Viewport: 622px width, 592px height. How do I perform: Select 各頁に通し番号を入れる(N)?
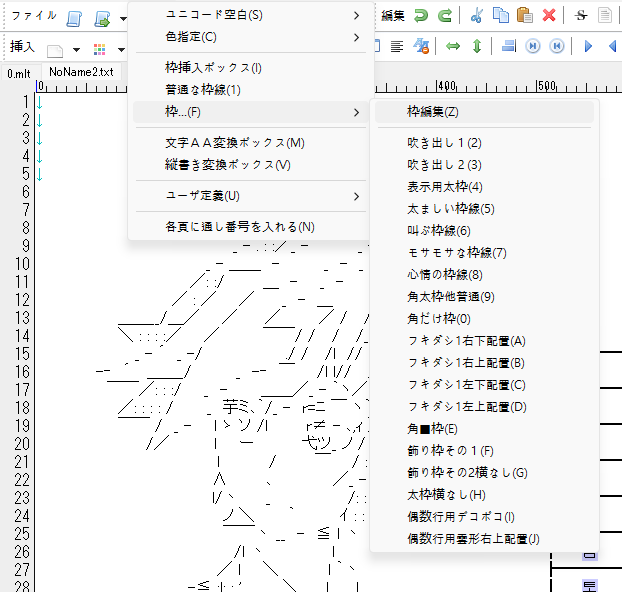pyautogui.click(x=250, y=227)
